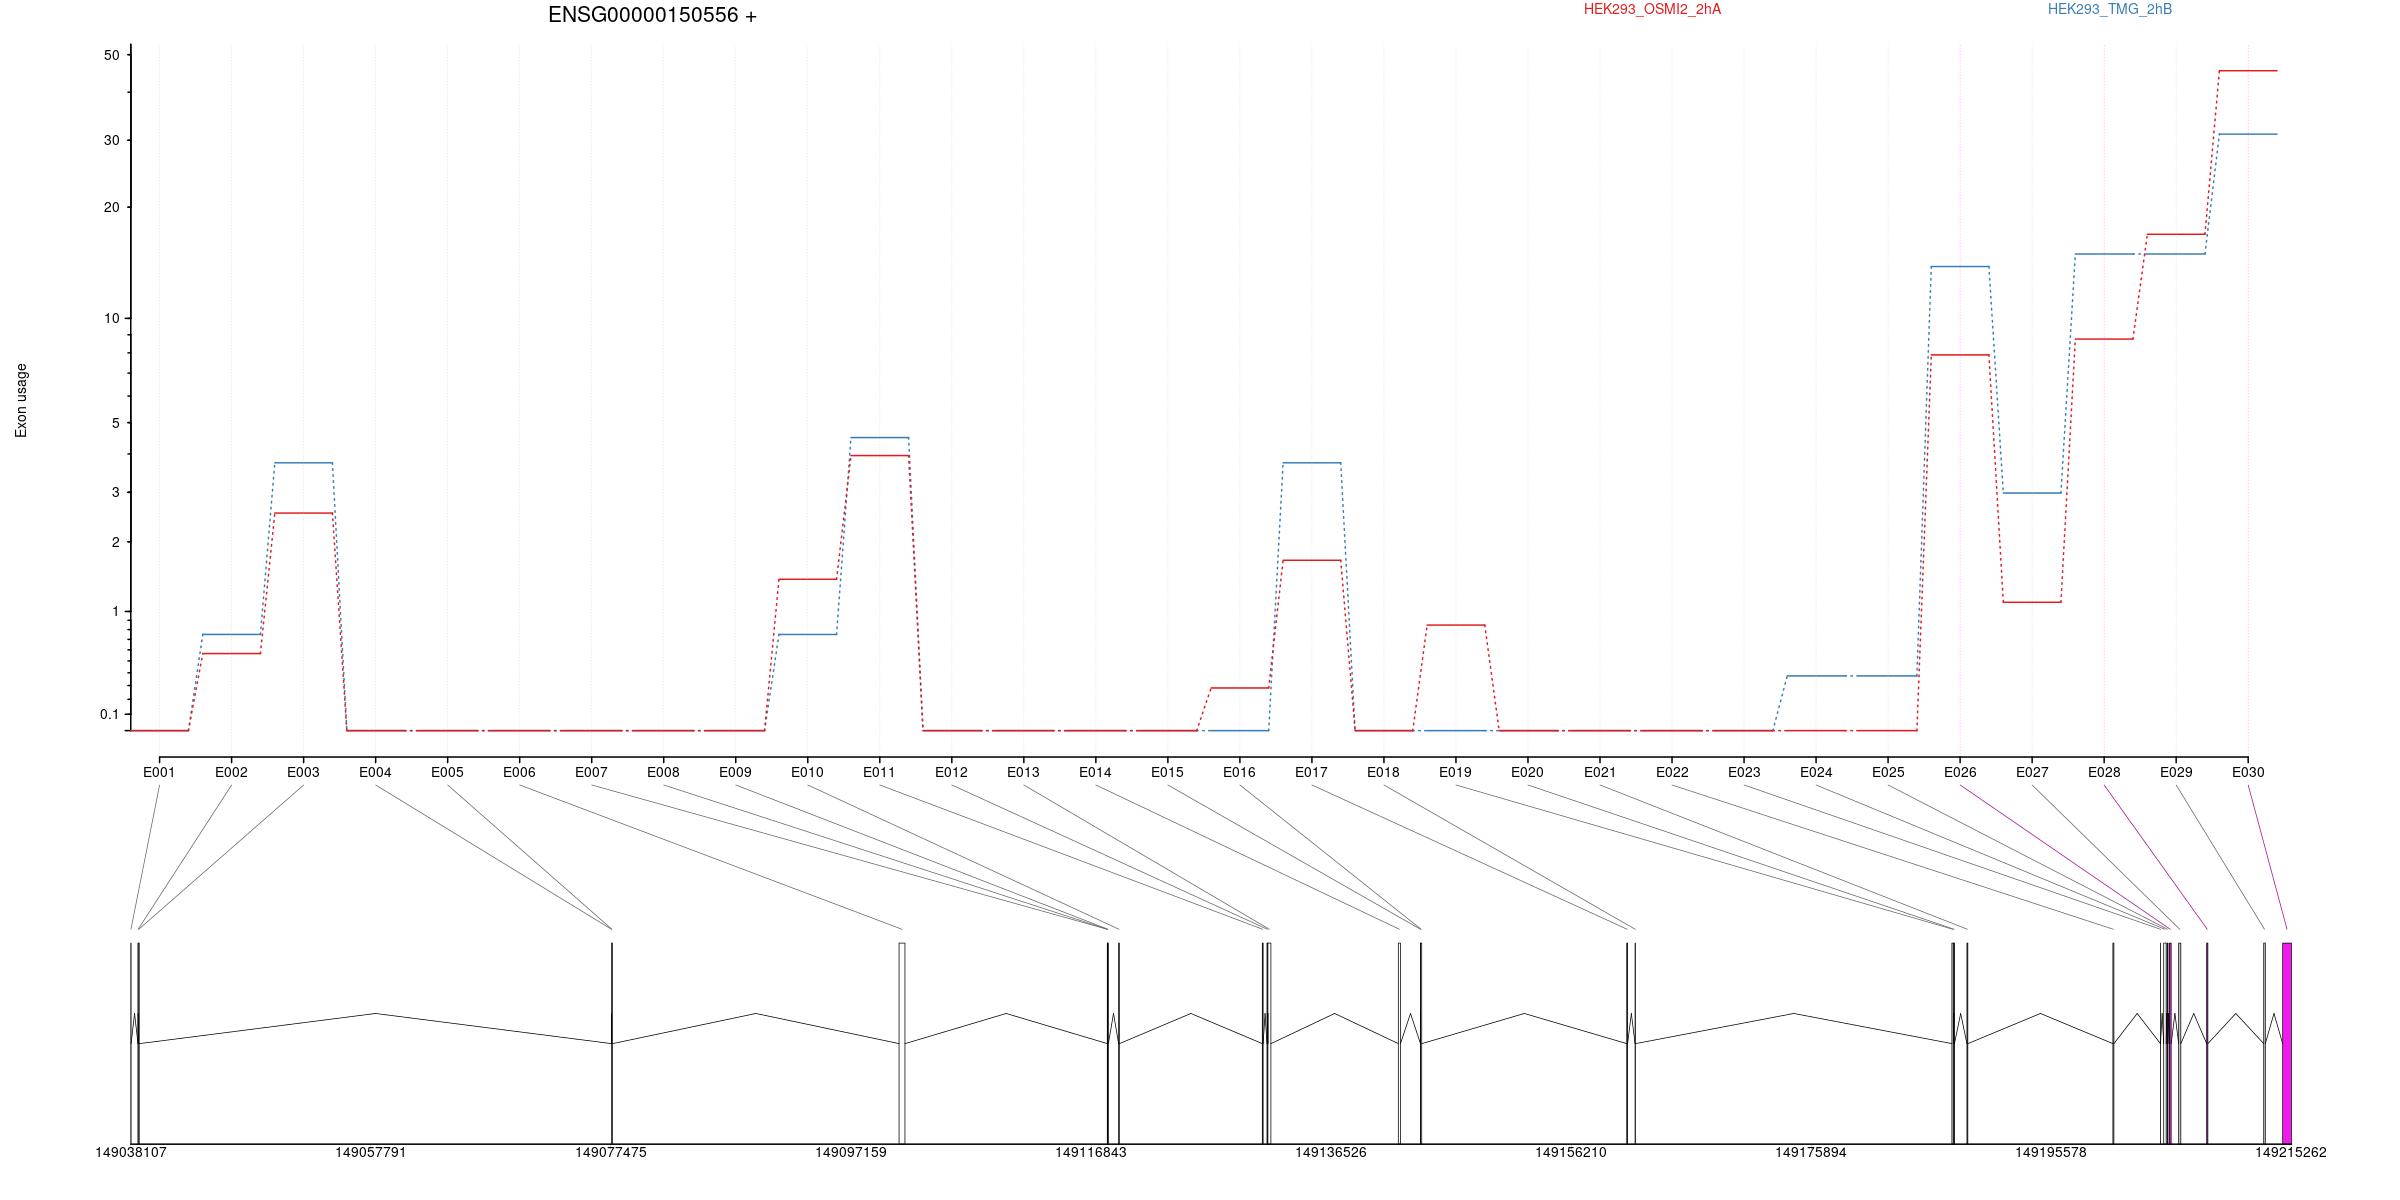
Task: Click exon label E014
Action: pos(1095,772)
